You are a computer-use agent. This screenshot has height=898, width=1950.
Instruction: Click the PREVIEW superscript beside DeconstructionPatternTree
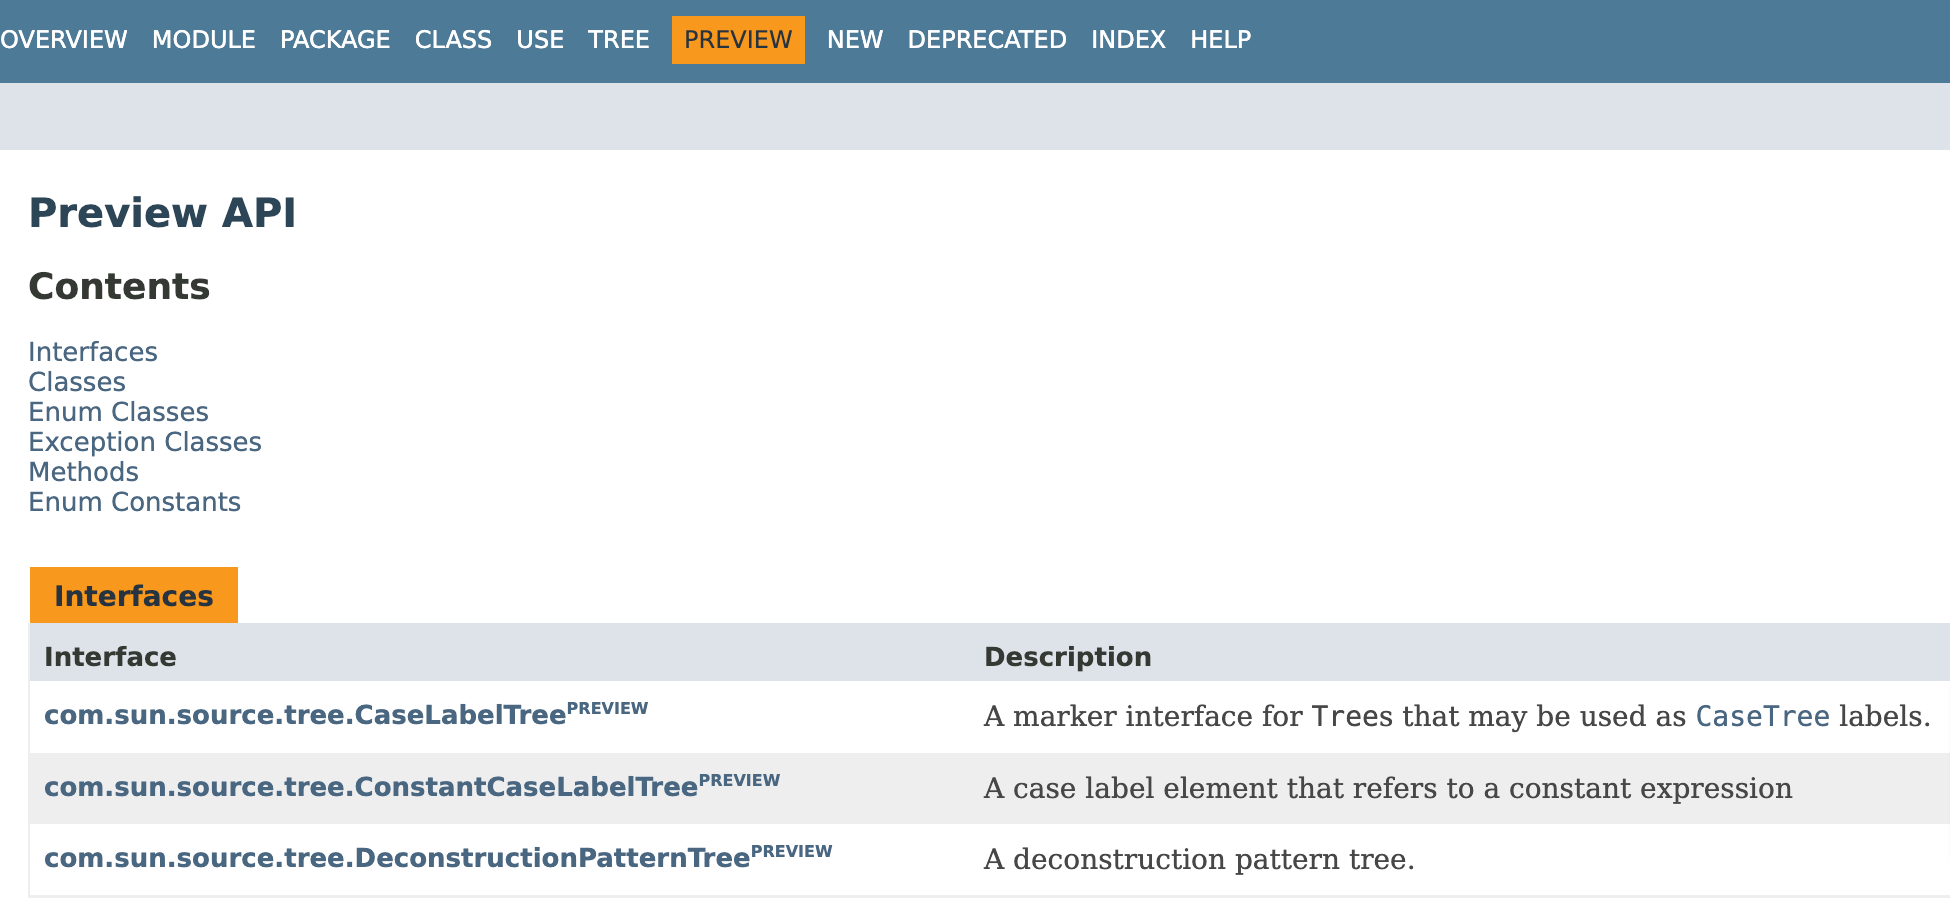click(791, 851)
